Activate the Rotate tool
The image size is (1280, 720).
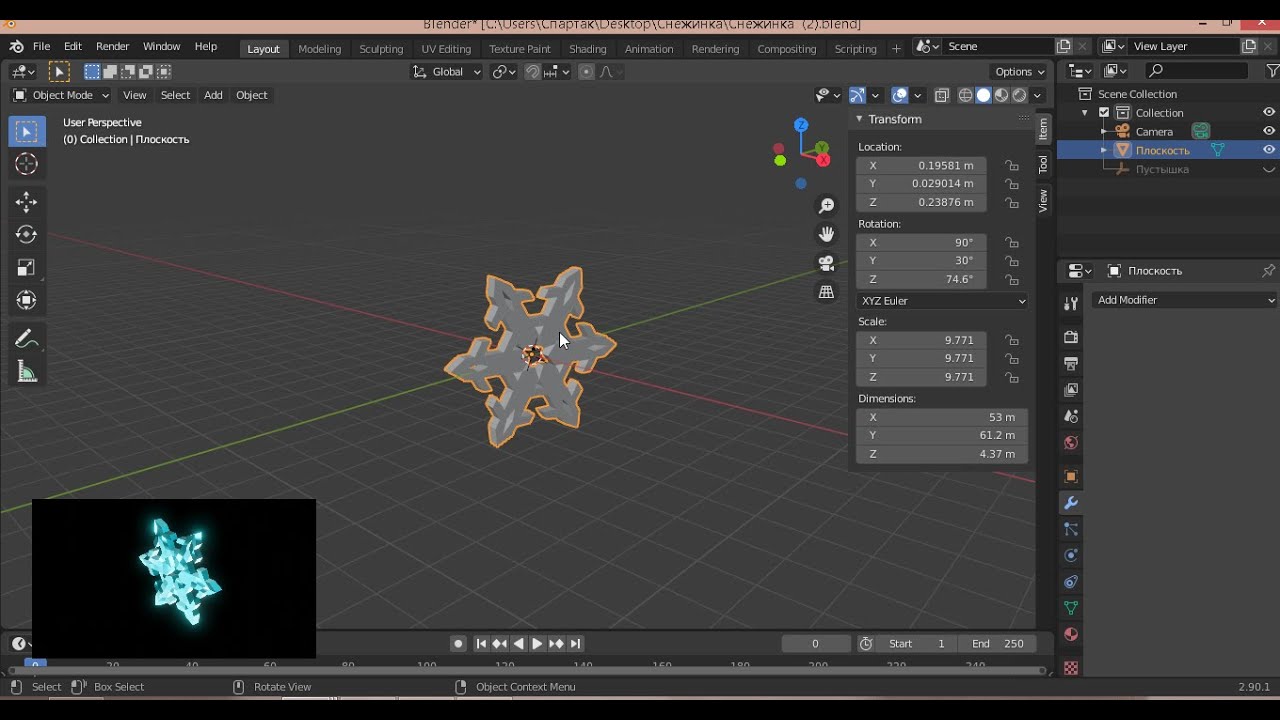point(27,234)
